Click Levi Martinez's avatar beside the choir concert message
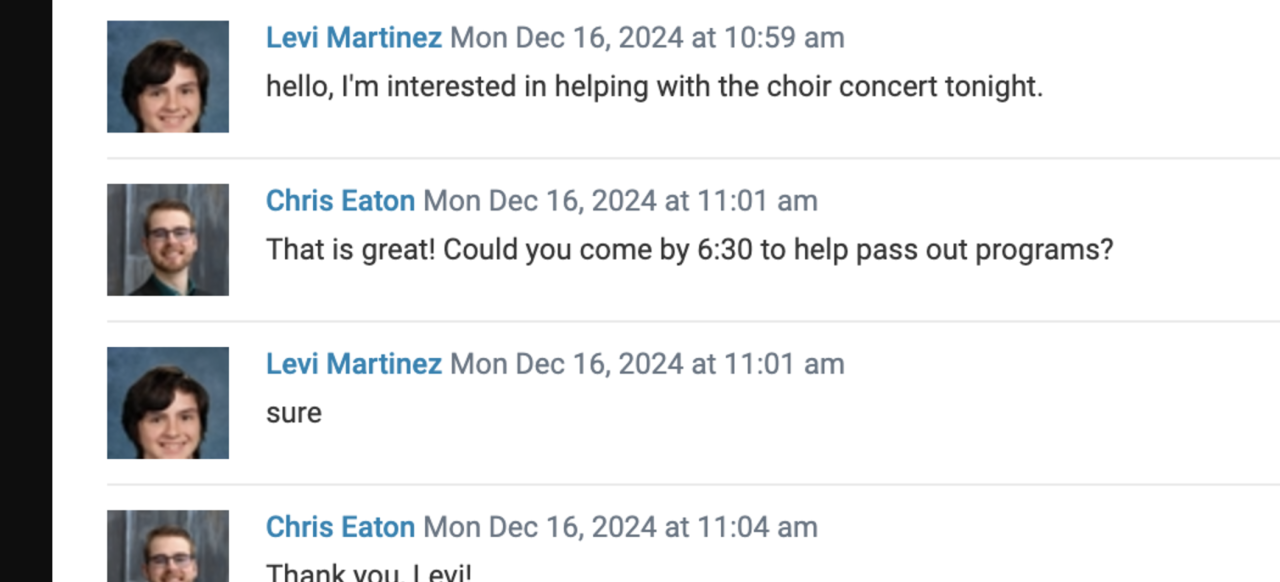The image size is (1280, 582). 168,77
